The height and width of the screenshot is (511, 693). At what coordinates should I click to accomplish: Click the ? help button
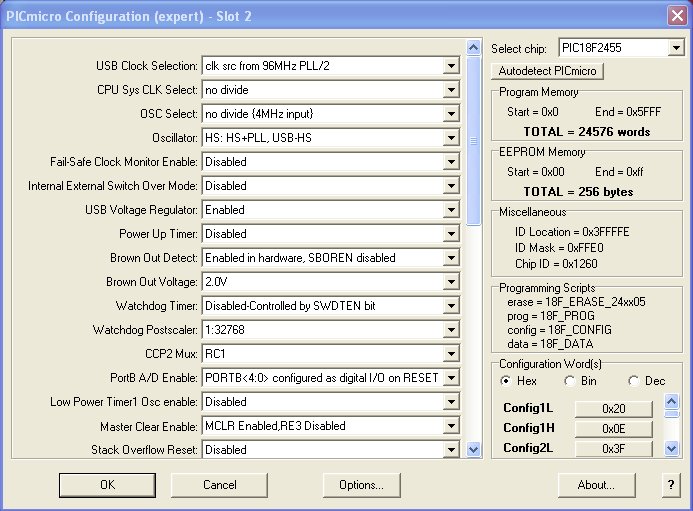pos(670,485)
